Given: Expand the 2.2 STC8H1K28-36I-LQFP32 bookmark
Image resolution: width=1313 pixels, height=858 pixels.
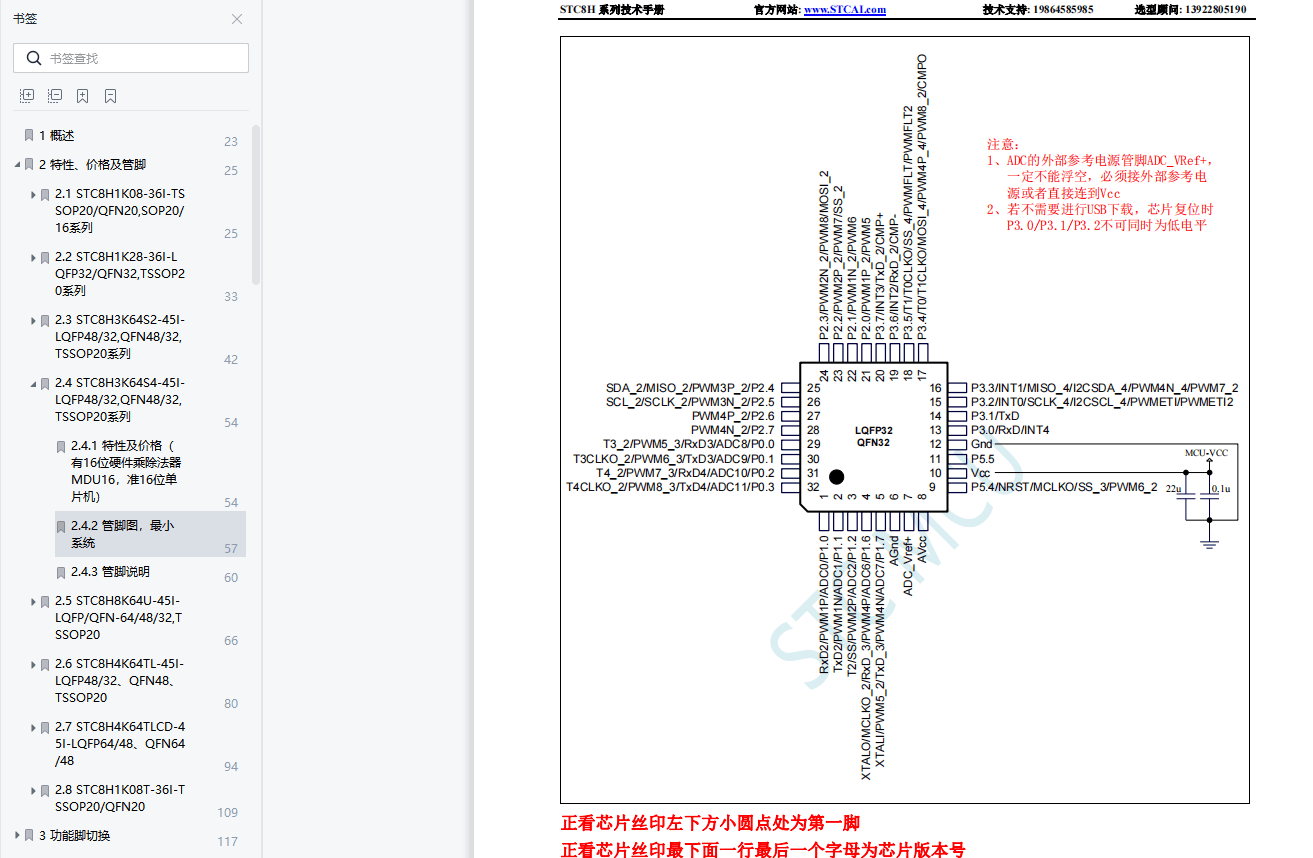Looking at the screenshot, I should 33,257.
